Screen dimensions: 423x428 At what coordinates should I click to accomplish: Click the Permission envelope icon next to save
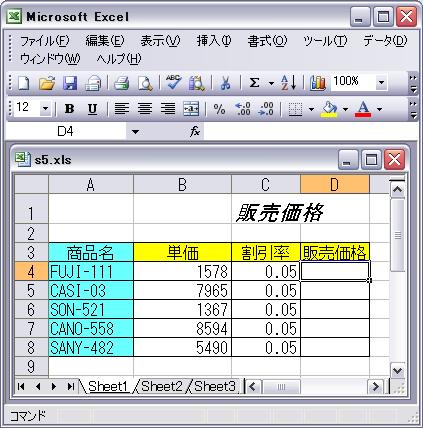[93, 83]
